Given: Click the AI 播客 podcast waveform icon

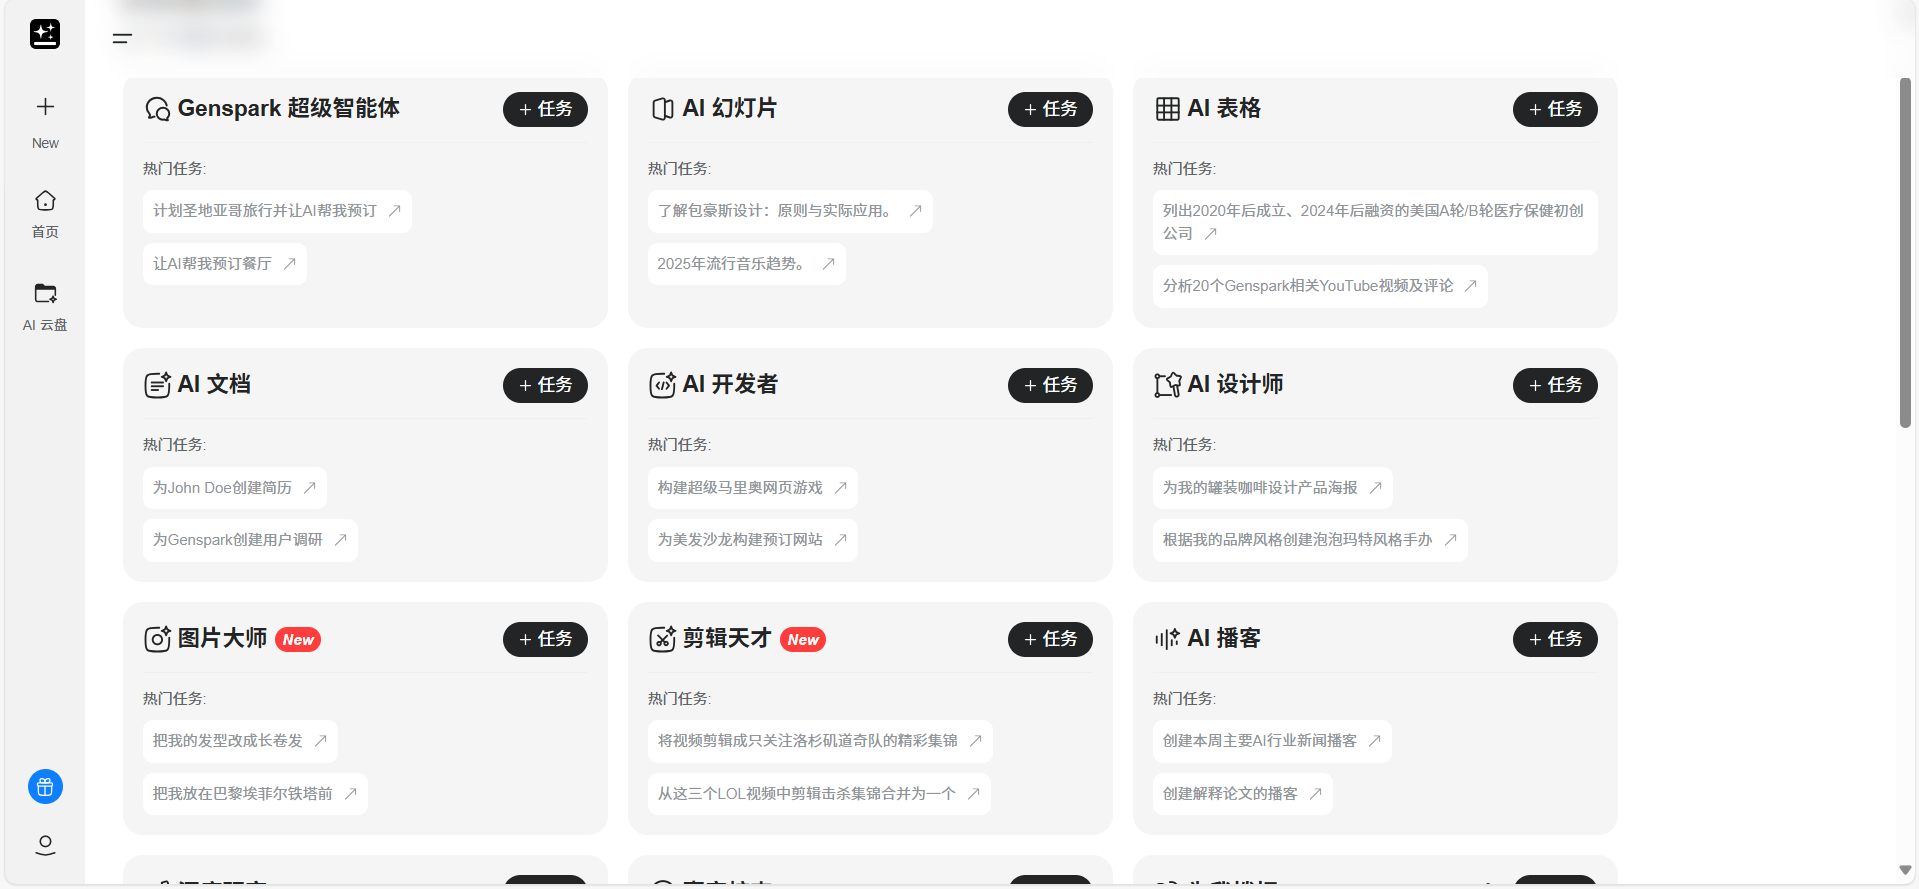Looking at the screenshot, I should point(1167,639).
